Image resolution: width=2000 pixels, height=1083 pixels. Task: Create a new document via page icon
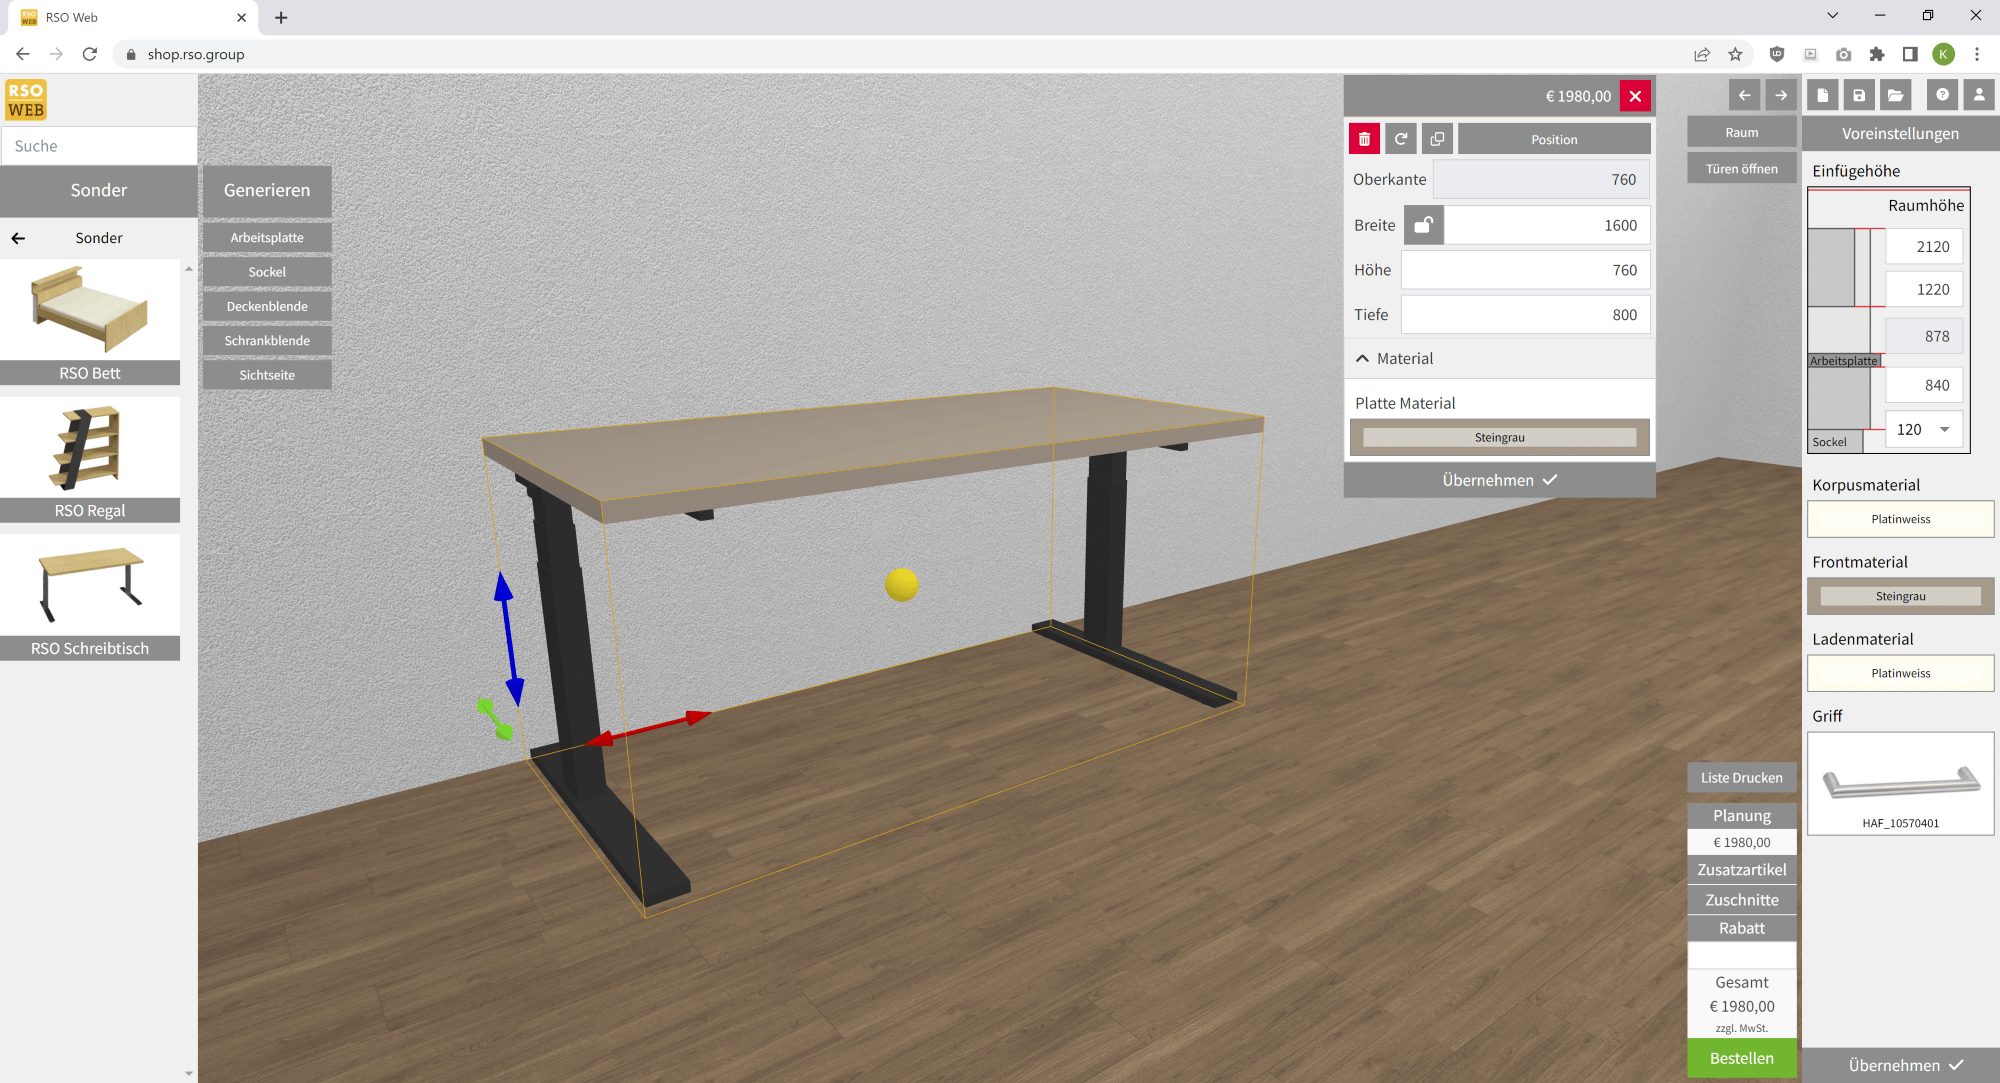pos(1822,95)
